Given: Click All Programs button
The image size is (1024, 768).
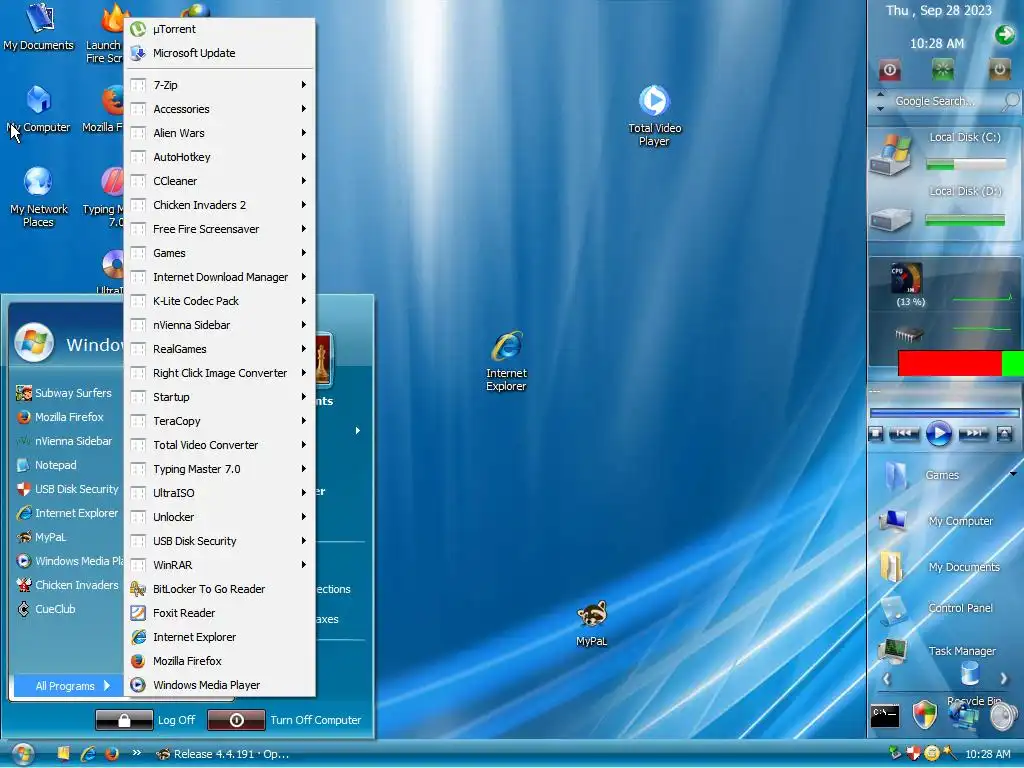Looking at the screenshot, I should [68, 686].
